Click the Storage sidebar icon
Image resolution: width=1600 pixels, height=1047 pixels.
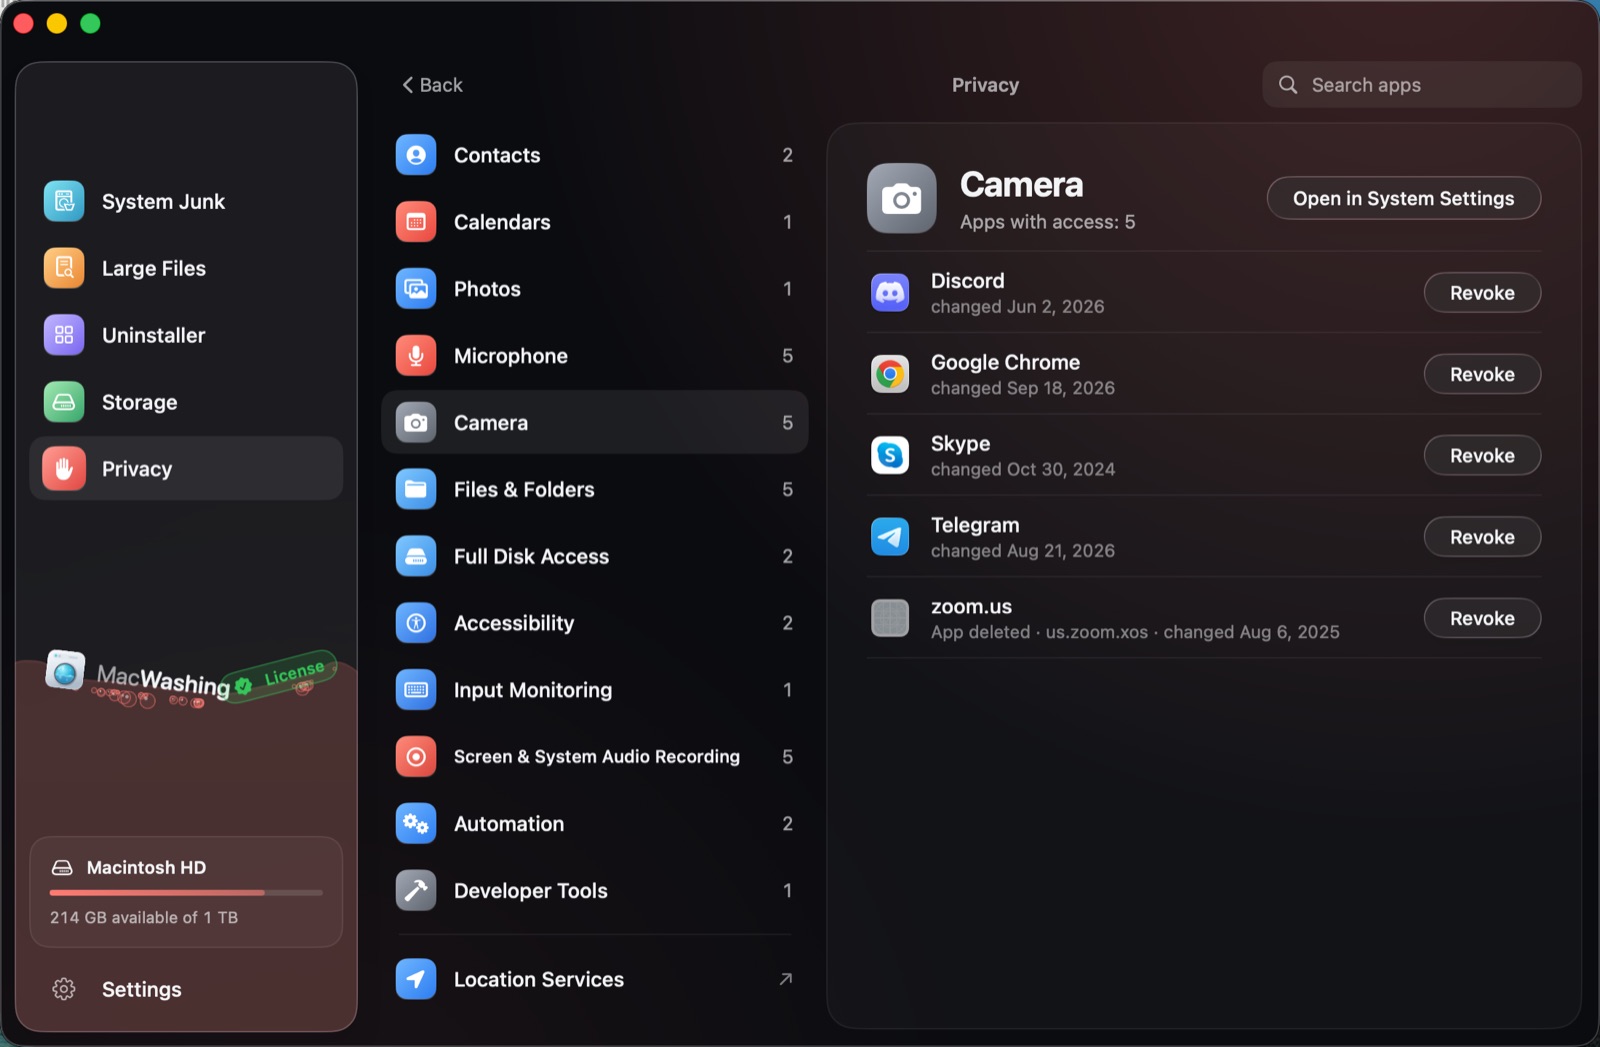point(64,402)
